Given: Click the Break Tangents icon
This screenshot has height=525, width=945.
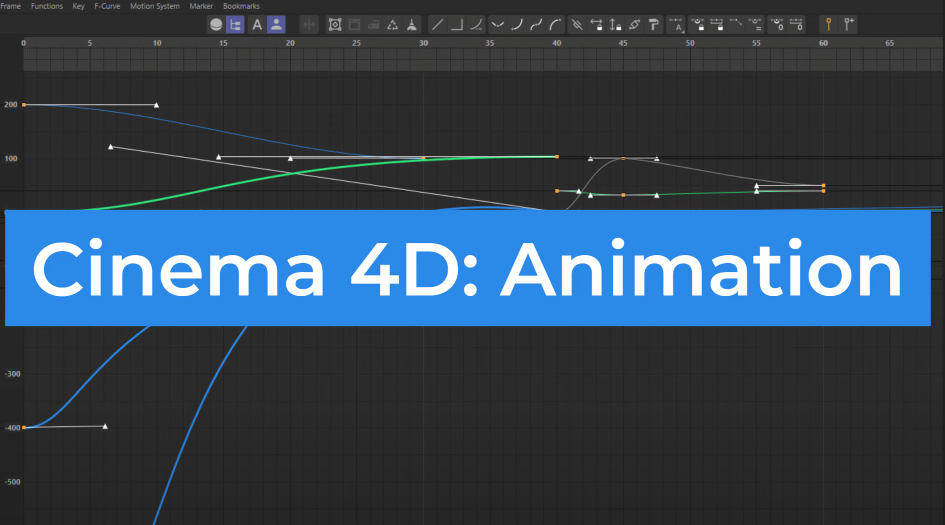Looking at the screenshot, I should coord(575,24).
